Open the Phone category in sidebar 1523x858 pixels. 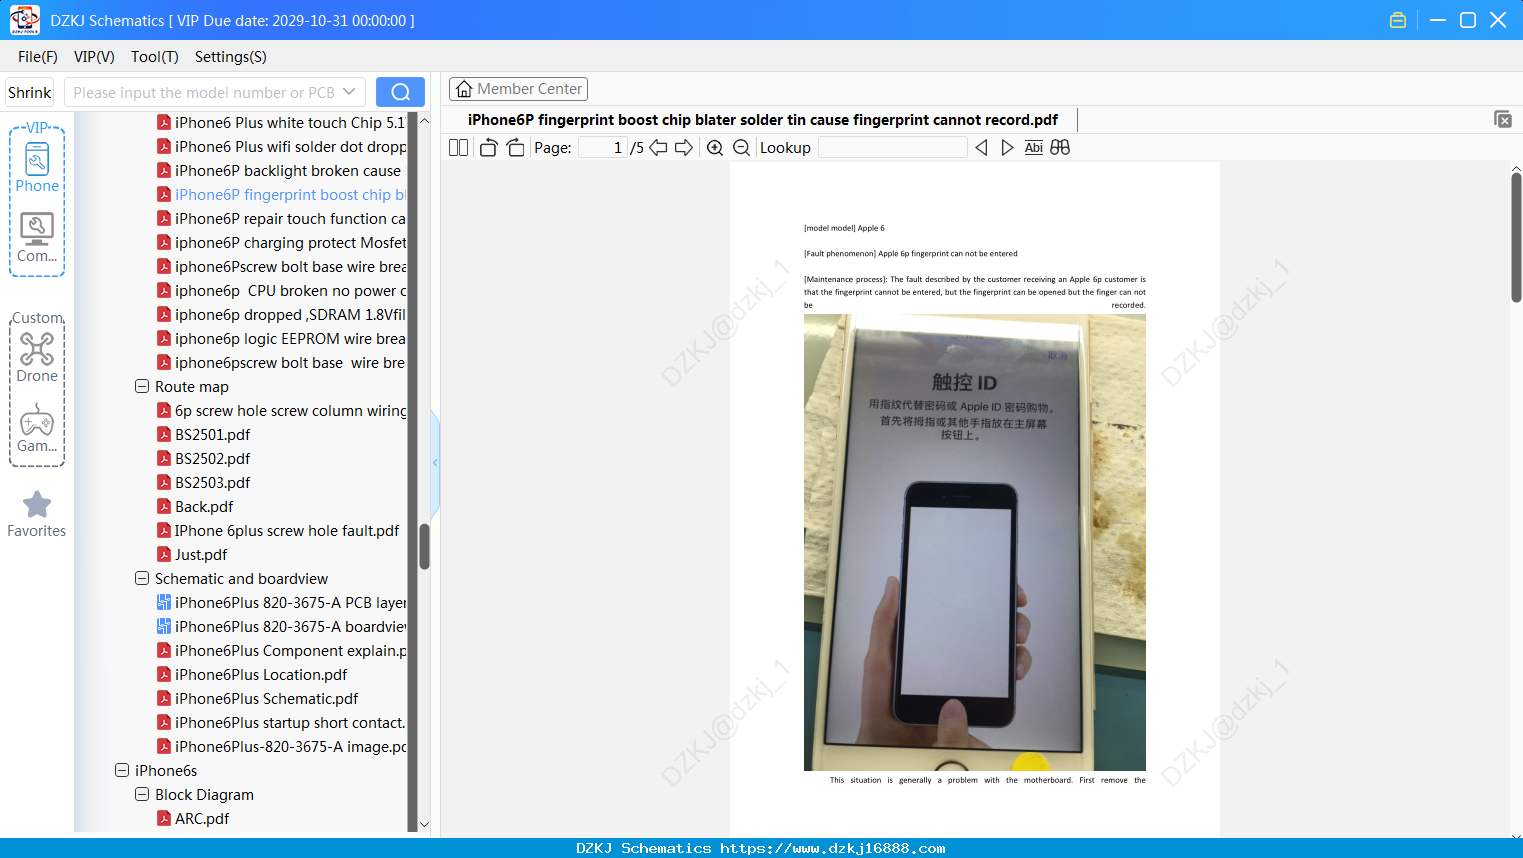(37, 167)
